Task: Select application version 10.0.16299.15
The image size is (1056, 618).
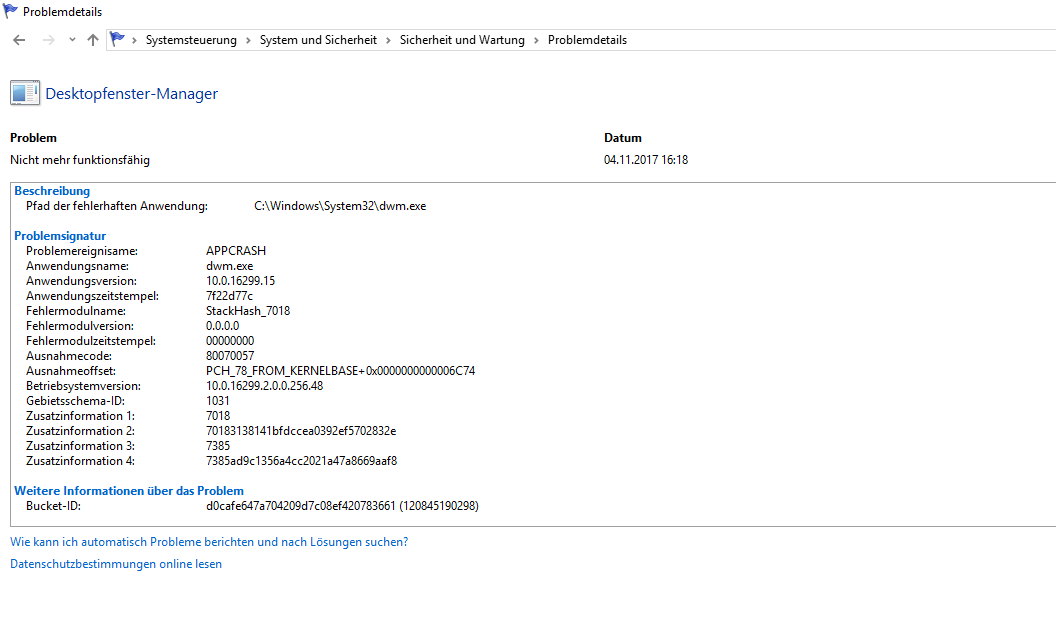Action: (240, 281)
